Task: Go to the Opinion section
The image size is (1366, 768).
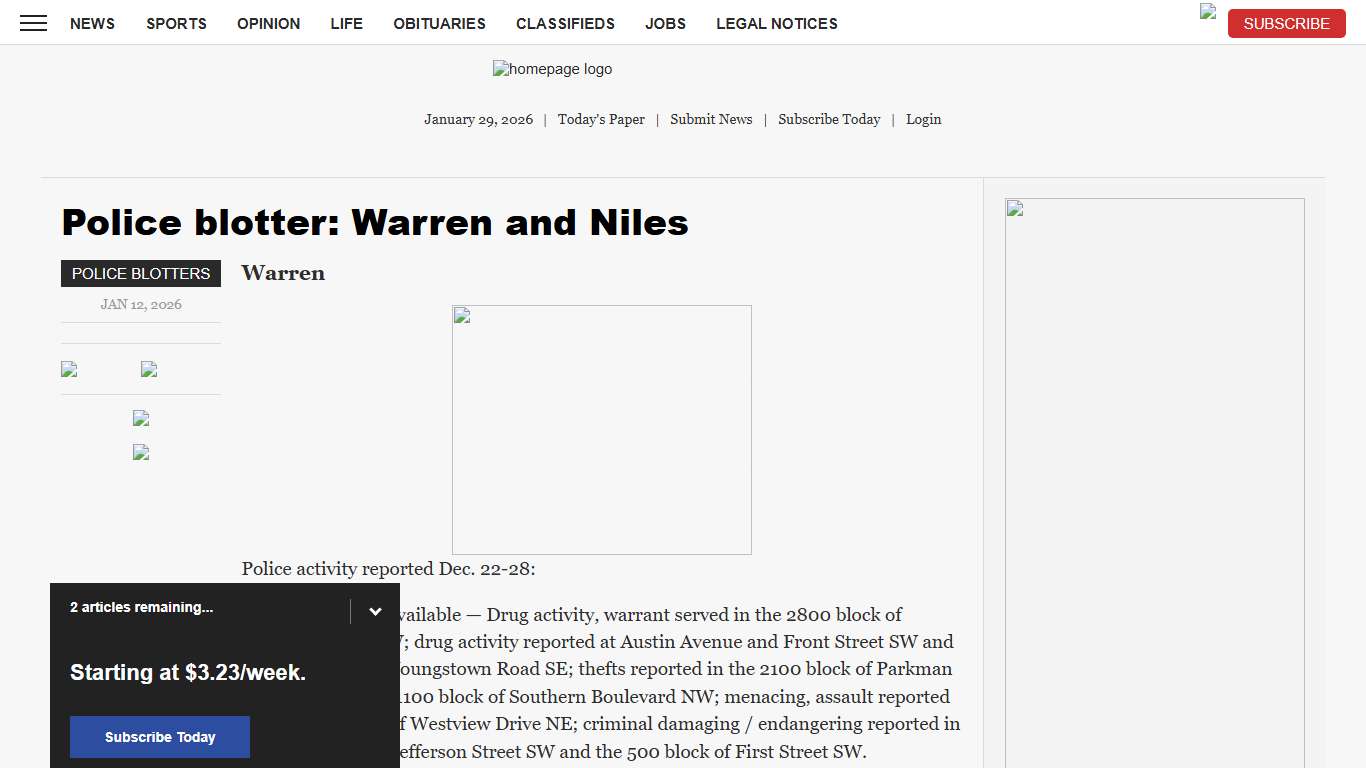Action: (268, 23)
